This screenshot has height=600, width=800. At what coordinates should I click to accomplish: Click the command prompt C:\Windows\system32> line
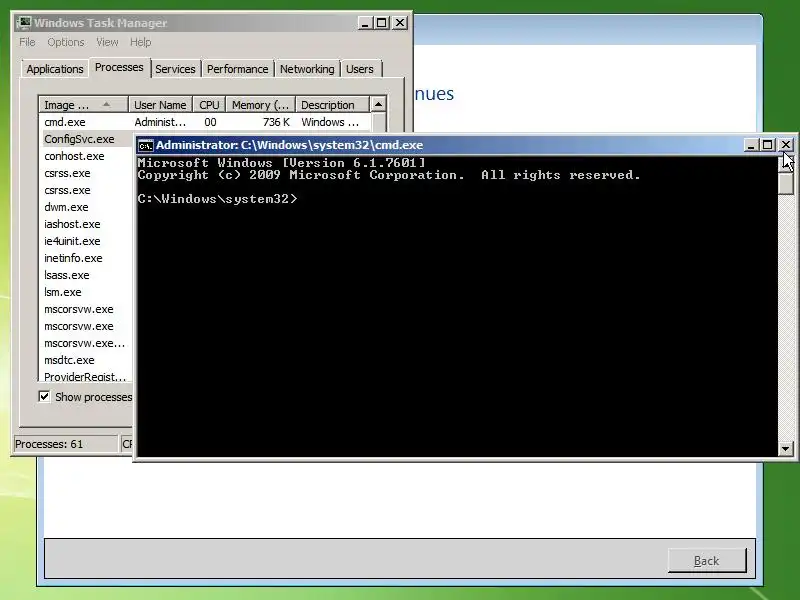[x=217, y=199]
